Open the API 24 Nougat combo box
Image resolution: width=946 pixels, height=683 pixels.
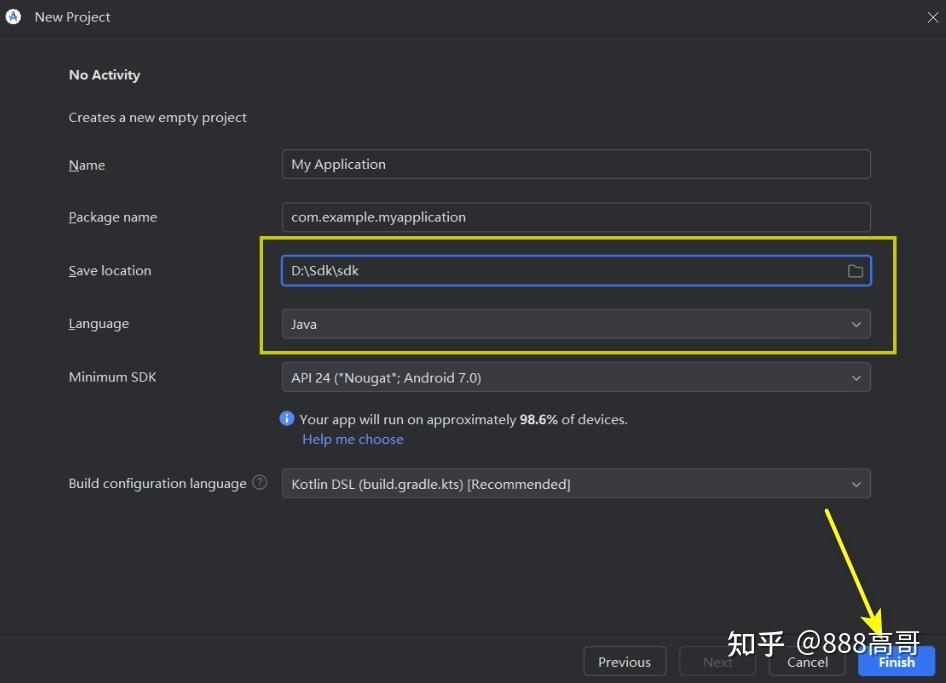576,377
